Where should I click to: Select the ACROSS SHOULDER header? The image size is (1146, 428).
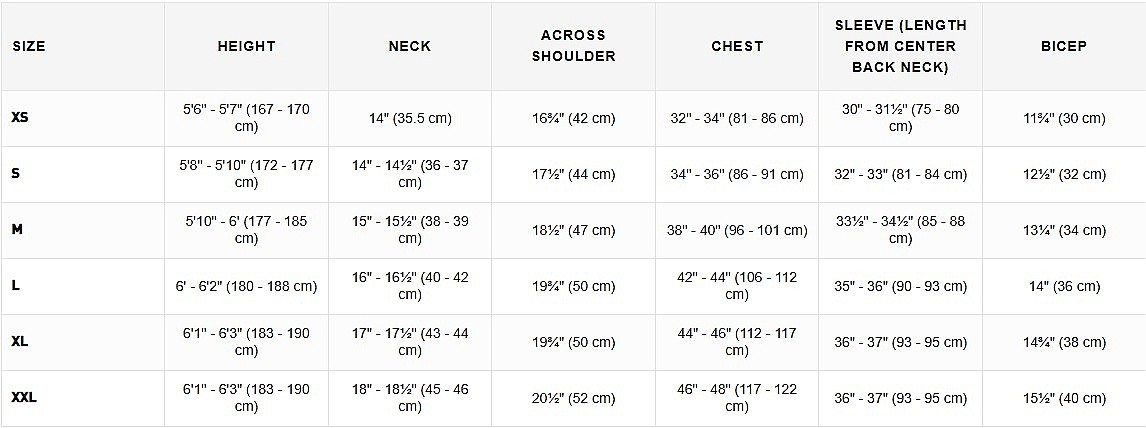[x=574, y=46]
